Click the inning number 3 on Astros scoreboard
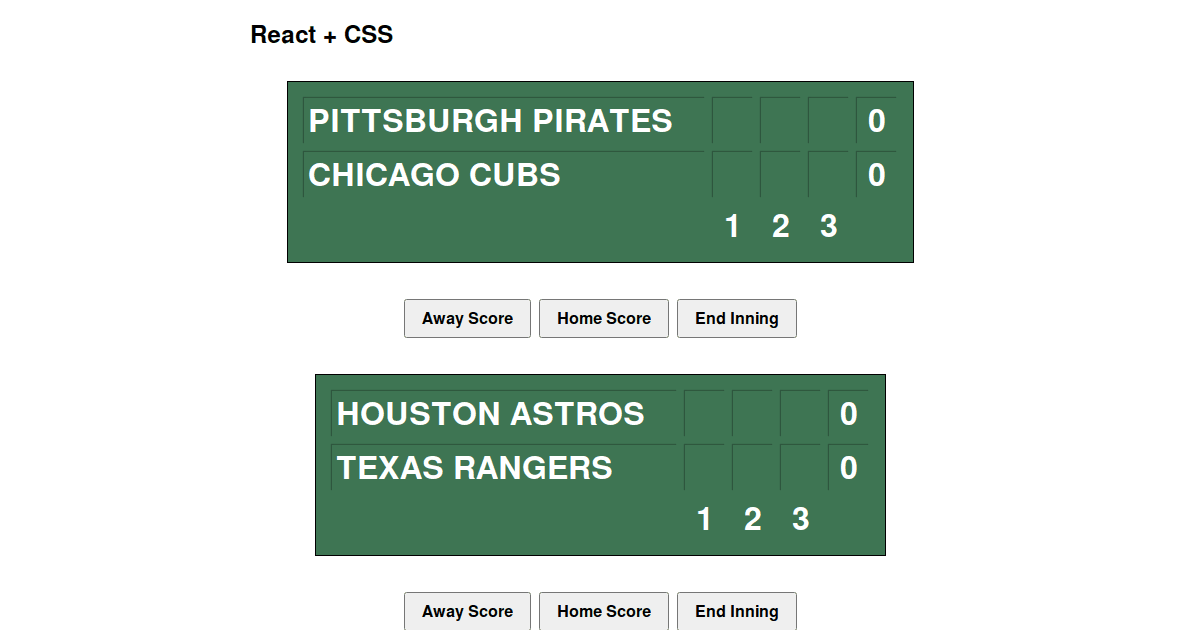The width and height of the screenshot is (1200, 630). [800, 519]
